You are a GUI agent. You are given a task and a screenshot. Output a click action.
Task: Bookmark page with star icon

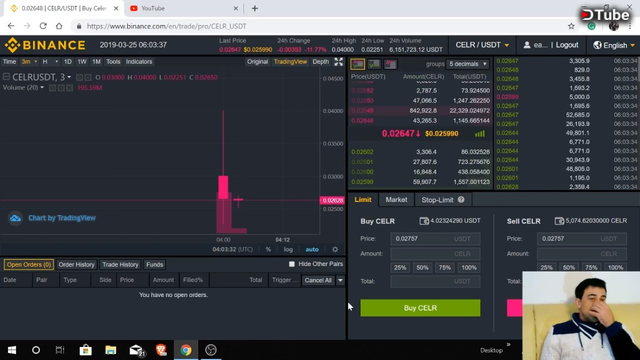571,26
